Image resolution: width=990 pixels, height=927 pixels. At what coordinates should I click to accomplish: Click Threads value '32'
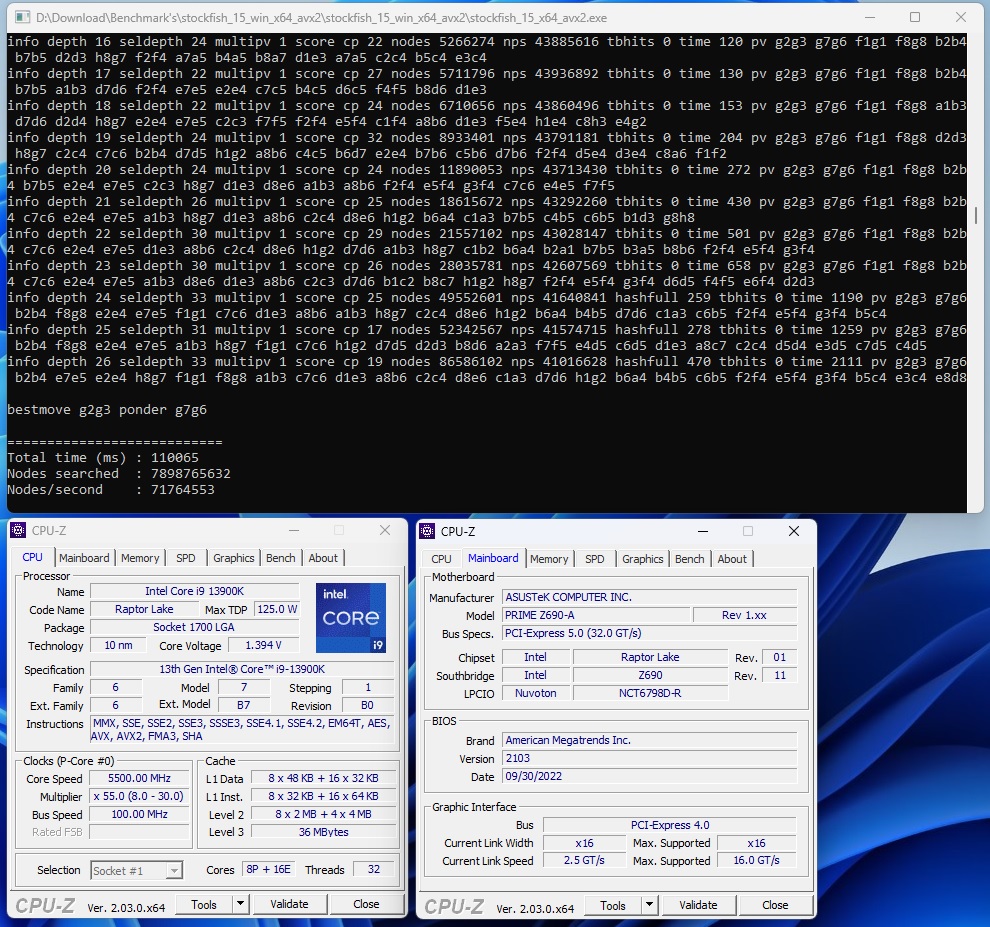pyautogui.click(x=374, y=870)
